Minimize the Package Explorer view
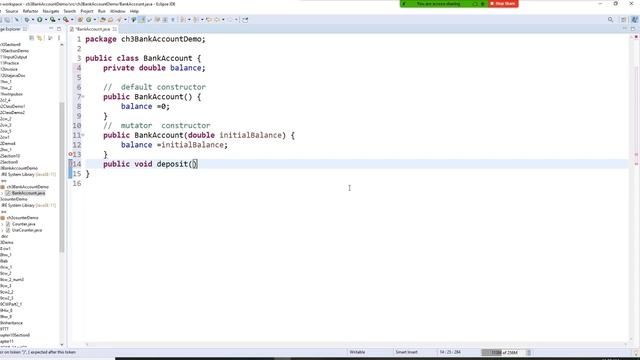Viewport: 640px width, 360px height. 51,29
